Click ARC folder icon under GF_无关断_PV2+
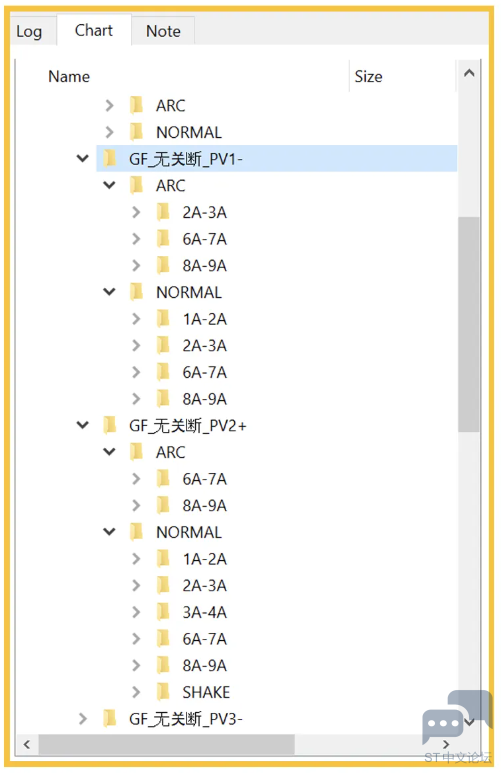Viewport: 501px width, 773px height. point(137,451)
